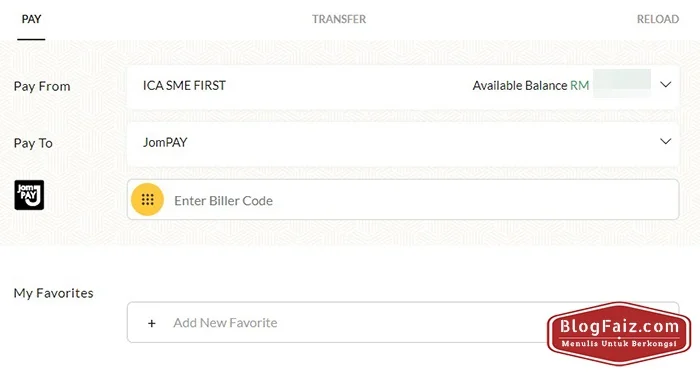Screen dimensions: 700x375
Task: Click the JomPAY logo icon
Action: click(x=29, y=195)
